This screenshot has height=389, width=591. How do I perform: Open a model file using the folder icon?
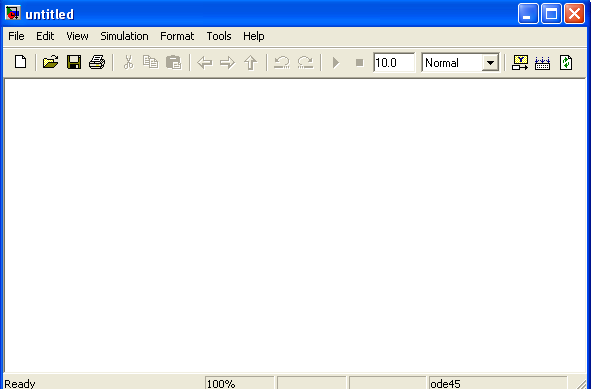tap(51, 62)
